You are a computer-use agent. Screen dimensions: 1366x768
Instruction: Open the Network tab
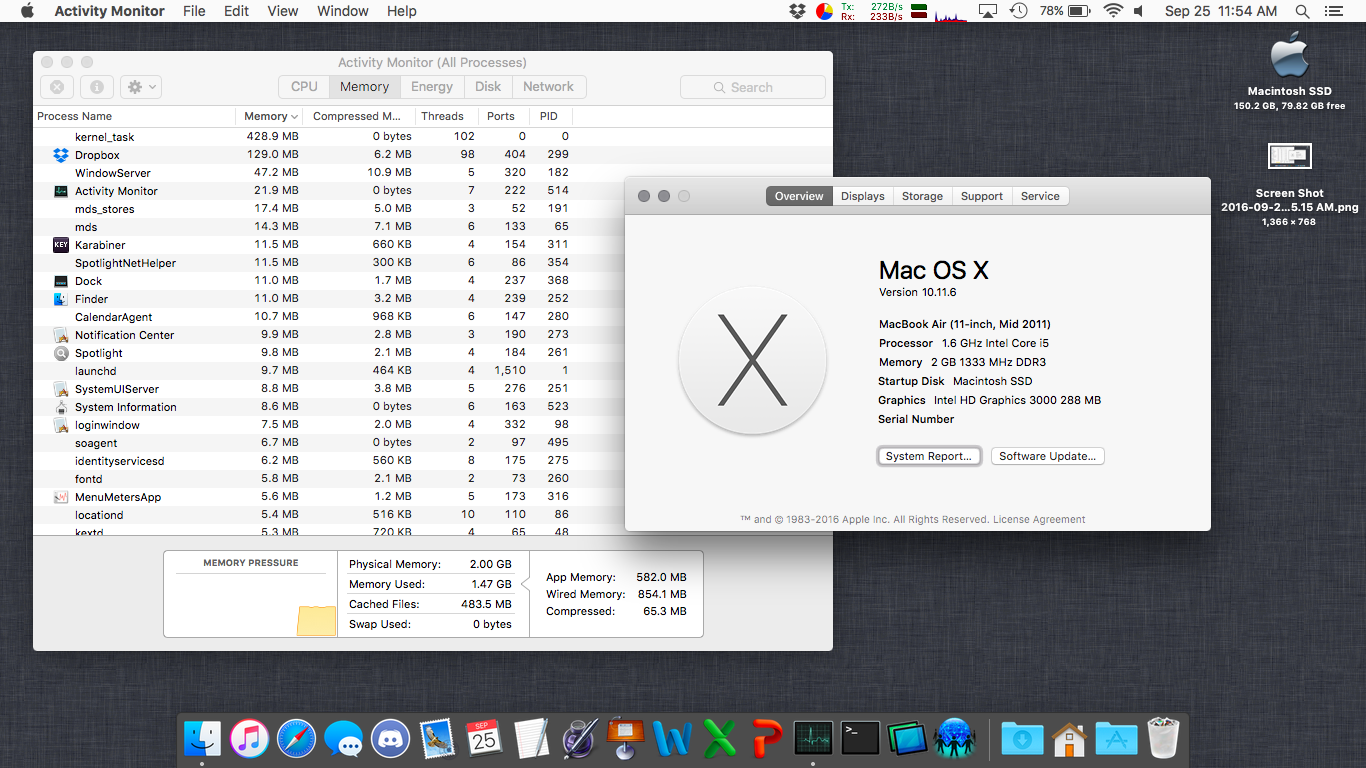548,87
